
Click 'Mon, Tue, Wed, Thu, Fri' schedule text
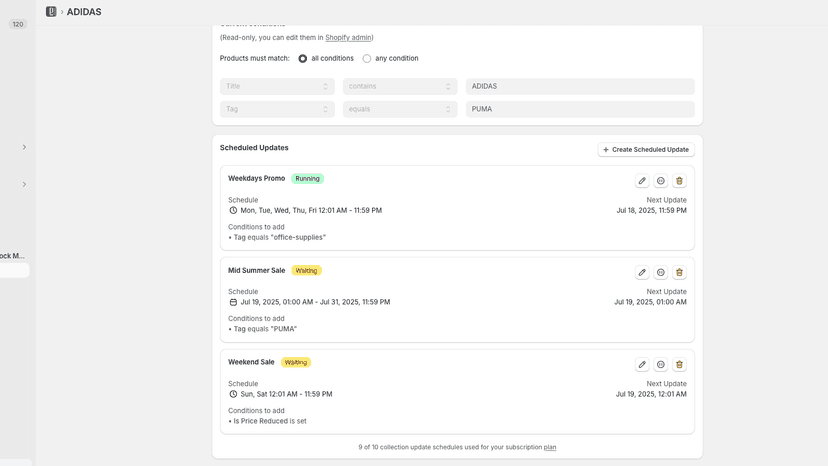pyautogui.click(x=311, y=210)
